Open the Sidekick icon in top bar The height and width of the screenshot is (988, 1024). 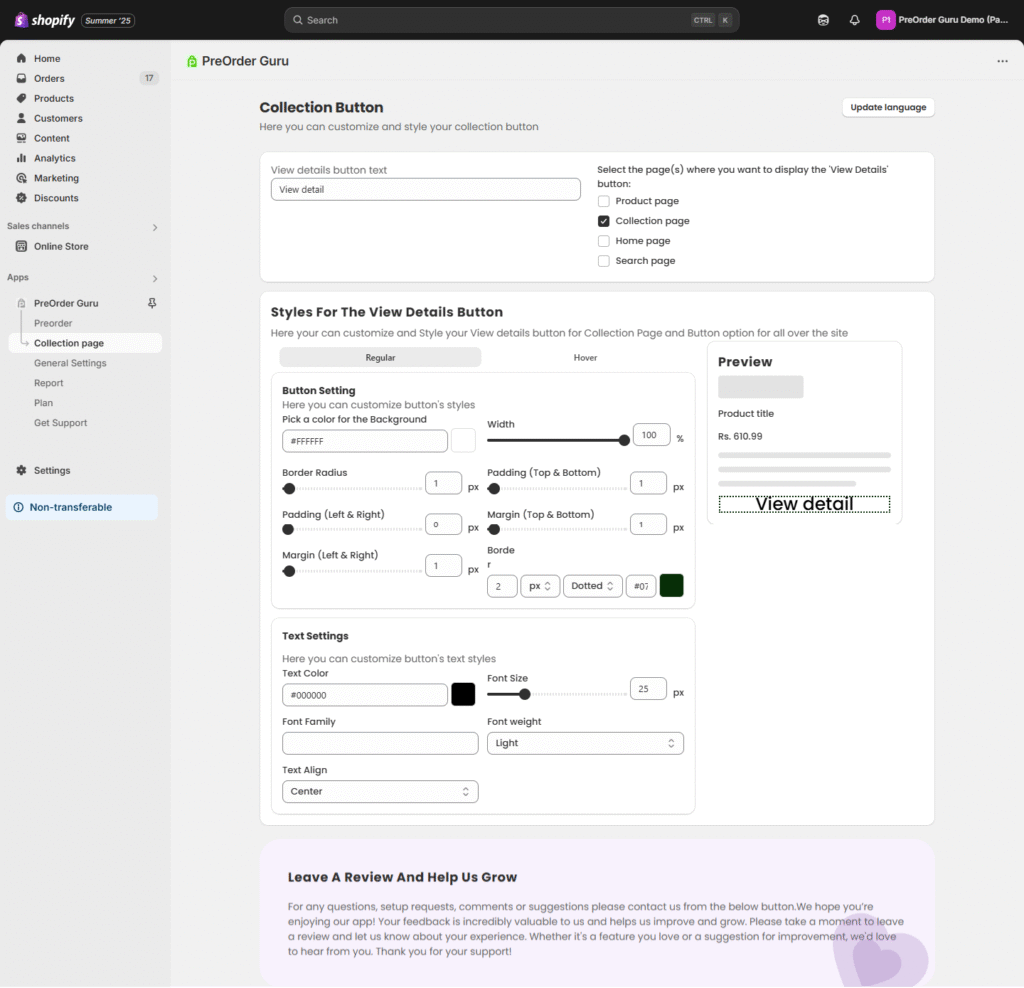823,20
